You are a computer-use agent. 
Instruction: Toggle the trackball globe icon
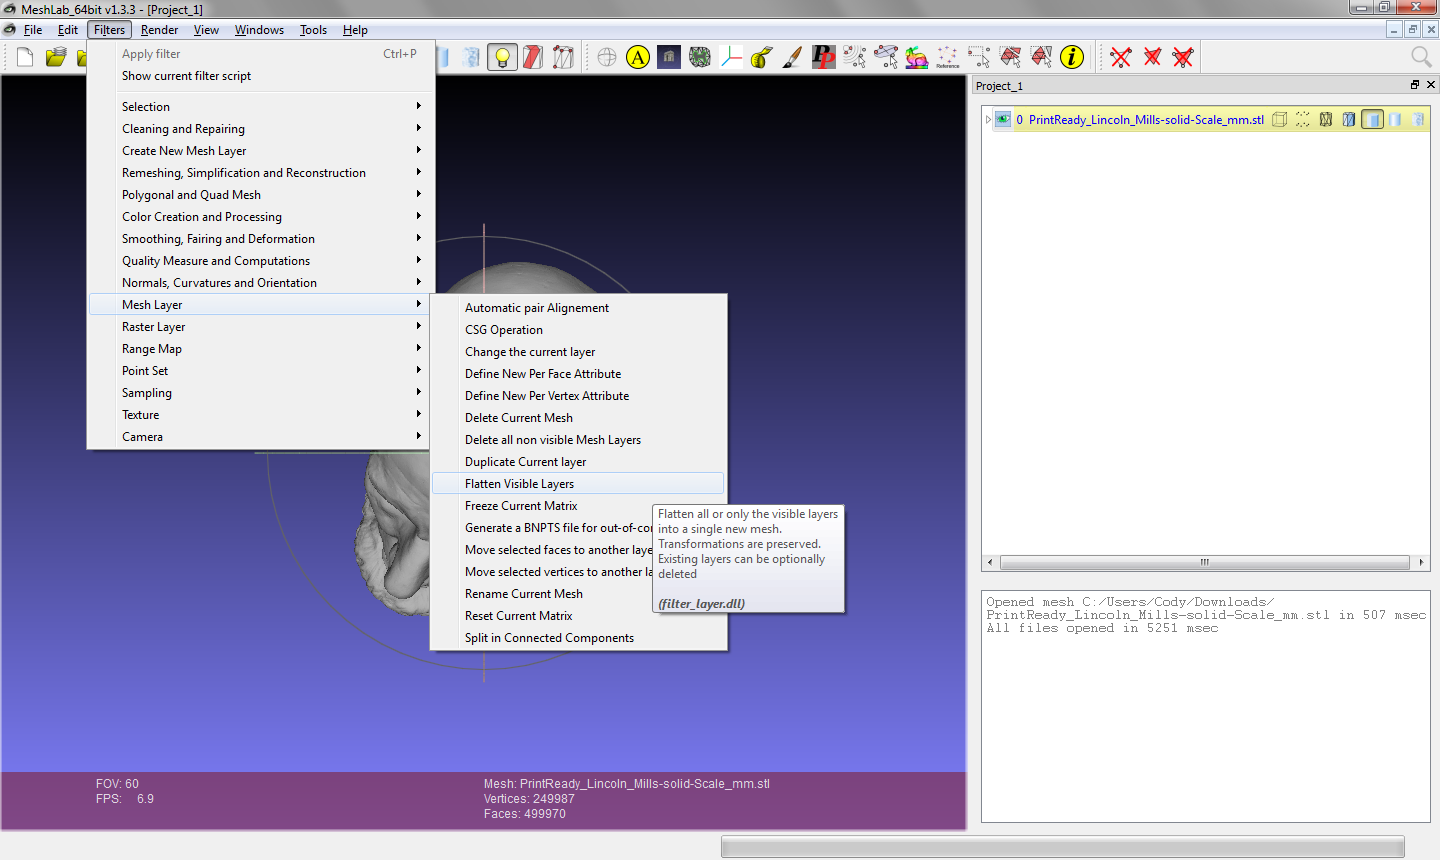click(607, 57)
